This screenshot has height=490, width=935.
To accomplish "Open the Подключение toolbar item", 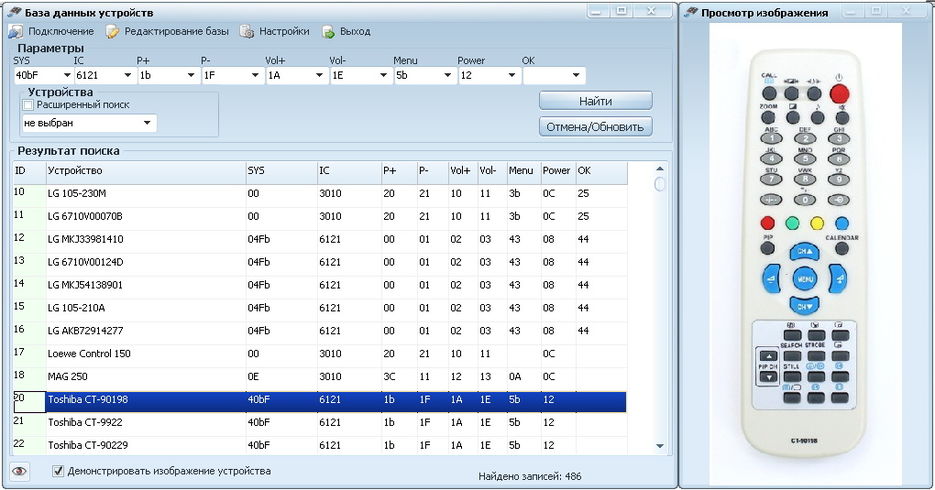I will click(51, 32).
